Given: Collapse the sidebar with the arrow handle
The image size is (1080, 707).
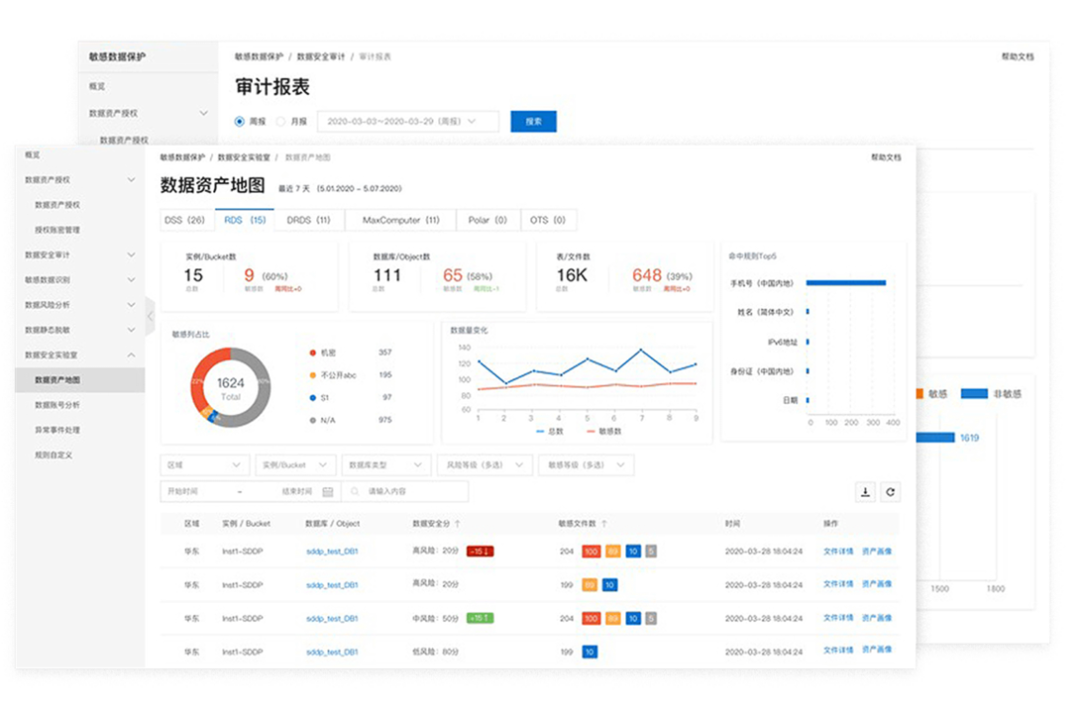Looking at the screenshot, I should click(x=150, y=316).
